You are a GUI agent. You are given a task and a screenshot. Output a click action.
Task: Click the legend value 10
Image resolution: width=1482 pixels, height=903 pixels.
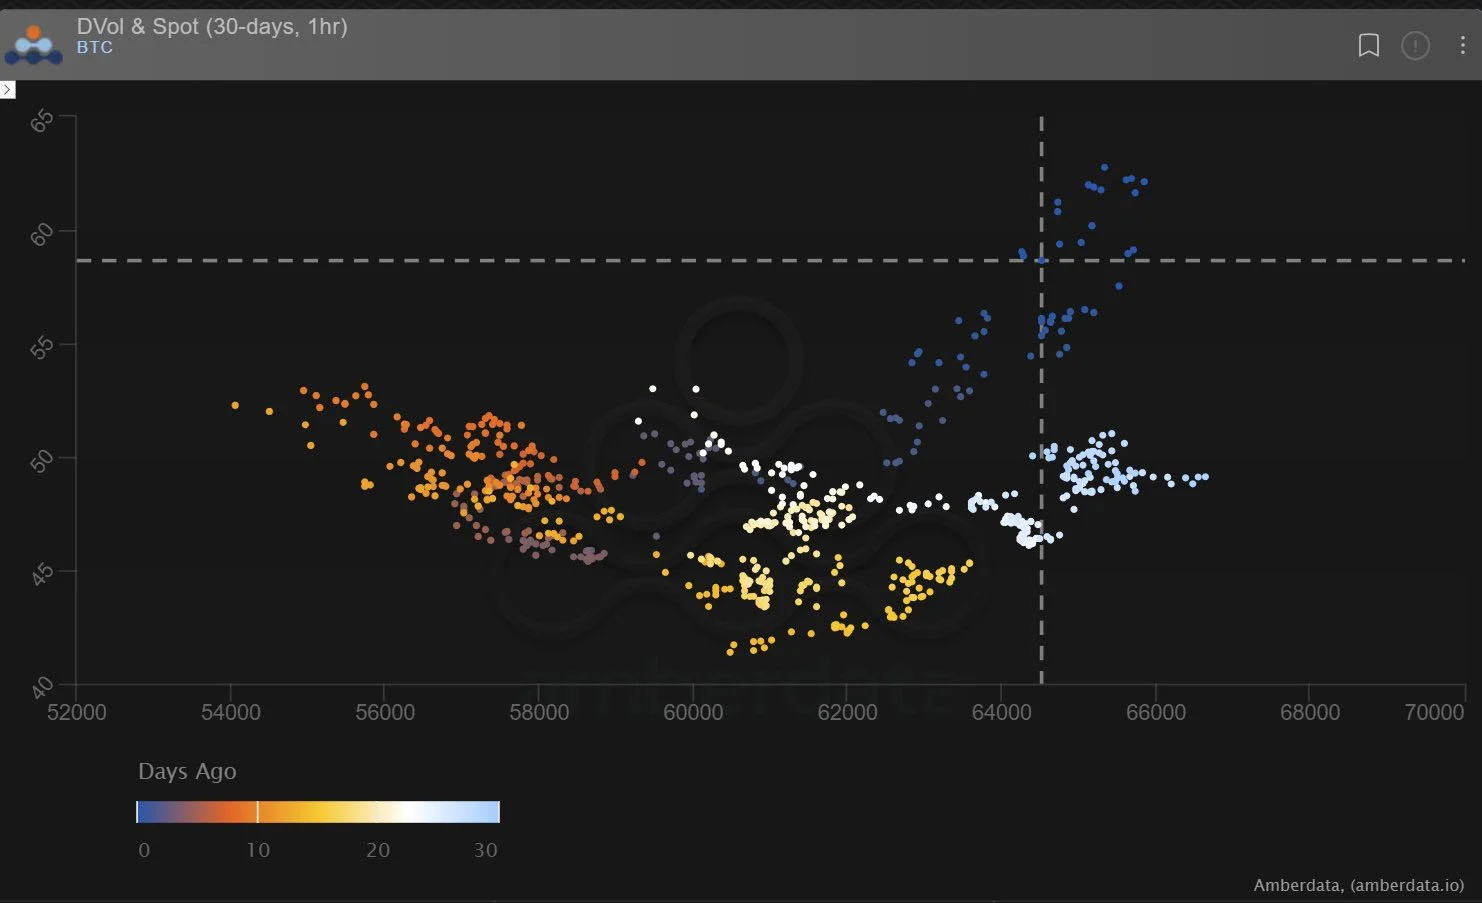point(258,850)
